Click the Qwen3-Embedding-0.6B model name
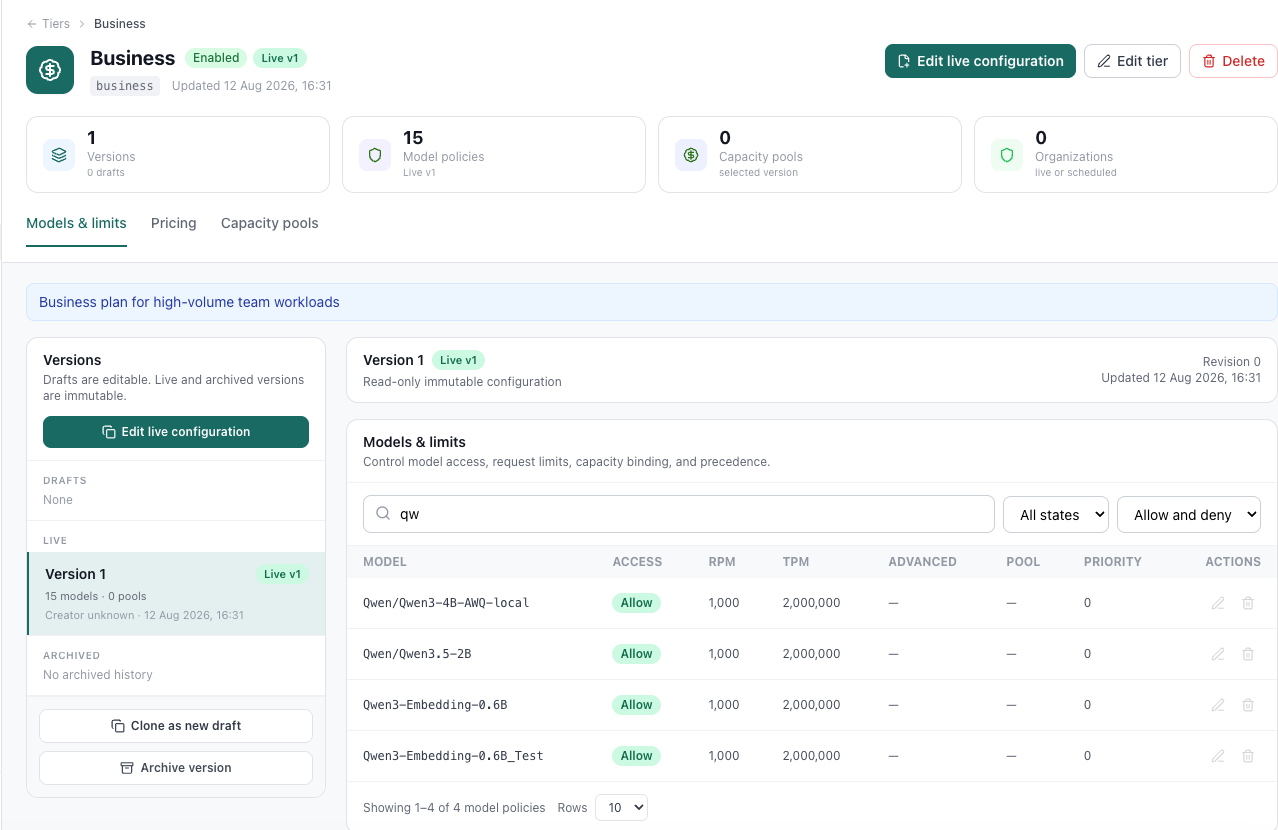 [435, 705]
